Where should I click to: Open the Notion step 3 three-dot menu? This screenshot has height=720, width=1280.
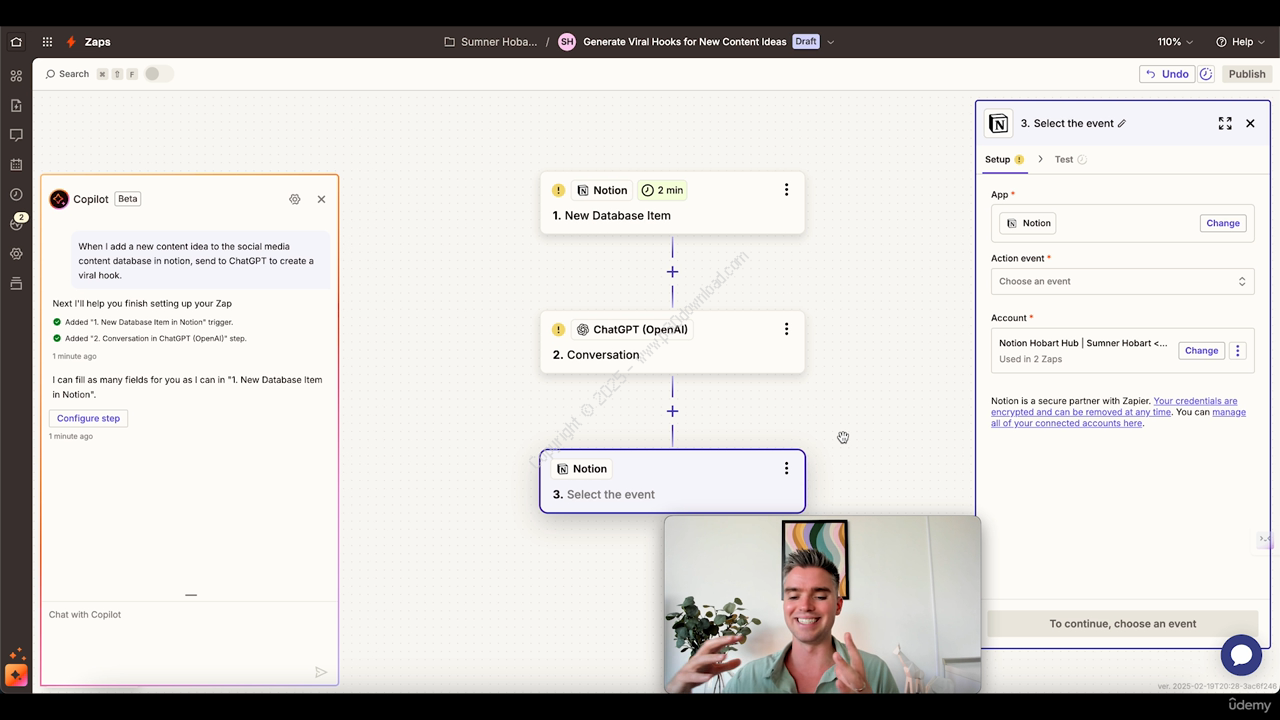[786, 468]
